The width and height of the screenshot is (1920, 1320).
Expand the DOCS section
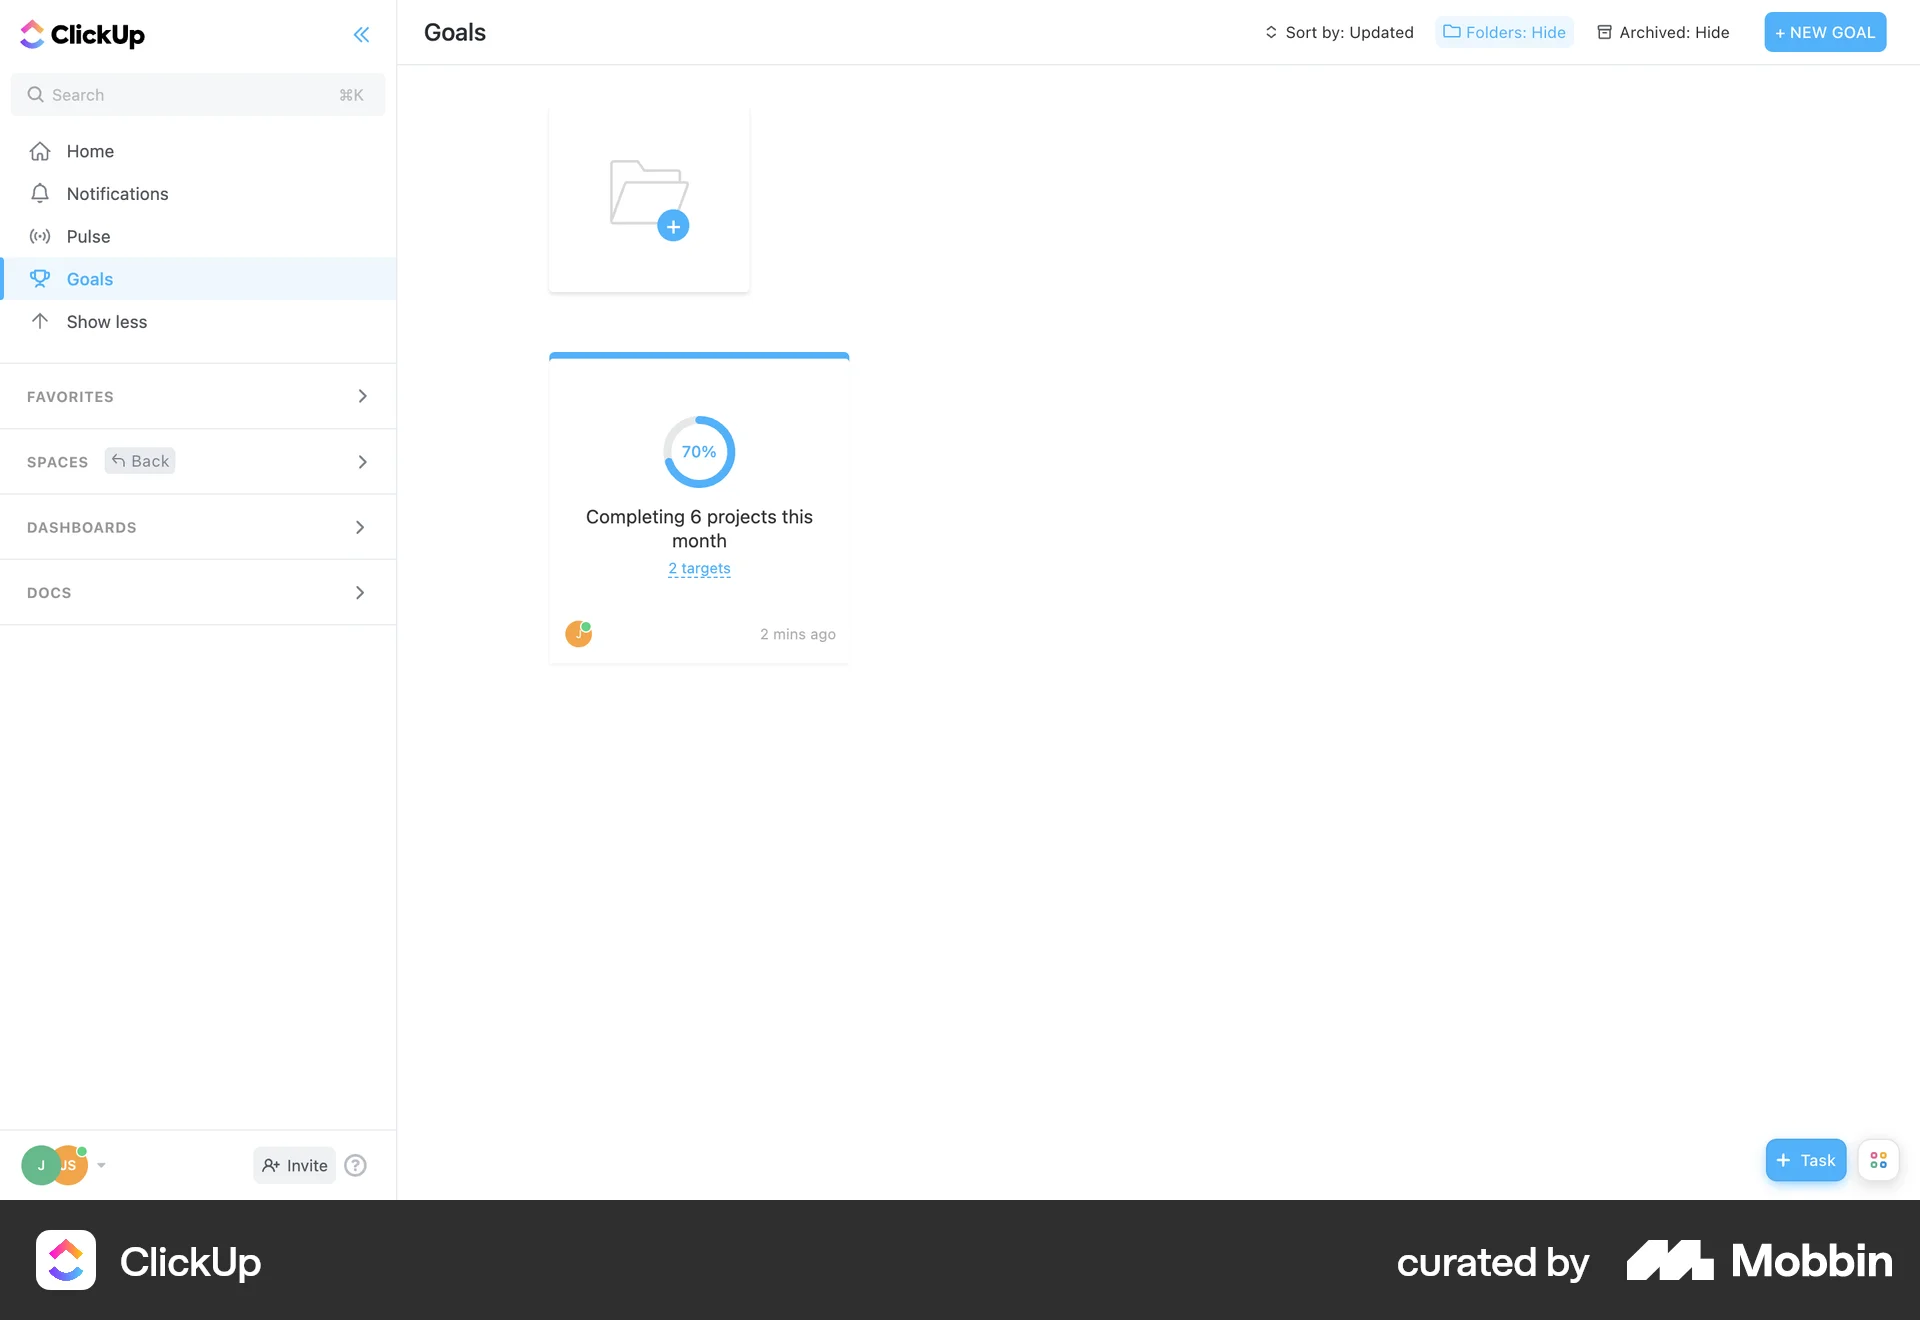click(x=360, y=592)
